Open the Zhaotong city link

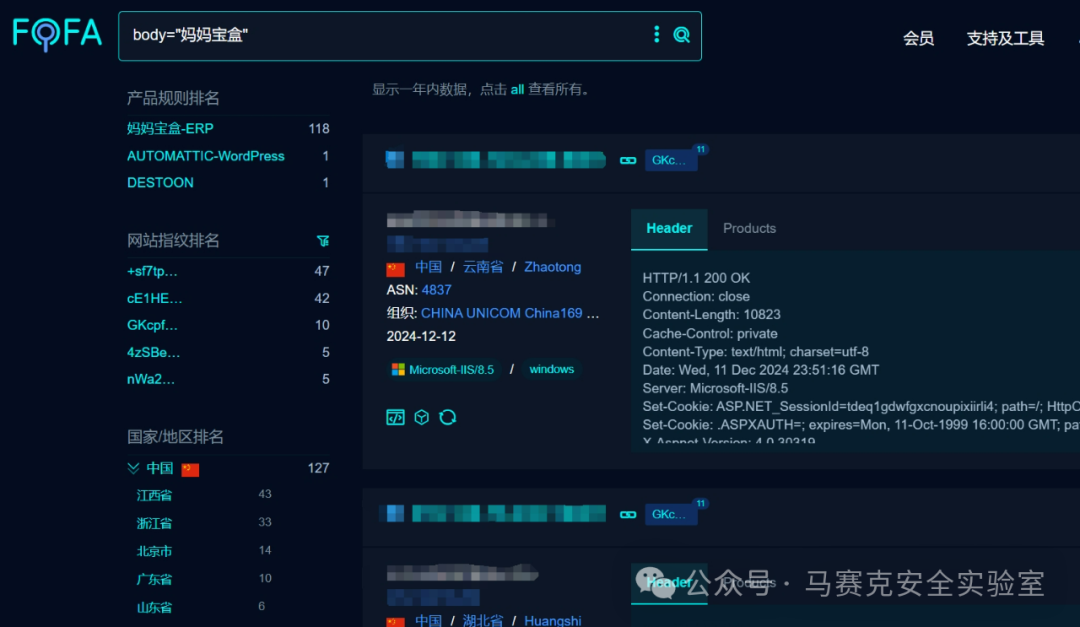point(552,267)
